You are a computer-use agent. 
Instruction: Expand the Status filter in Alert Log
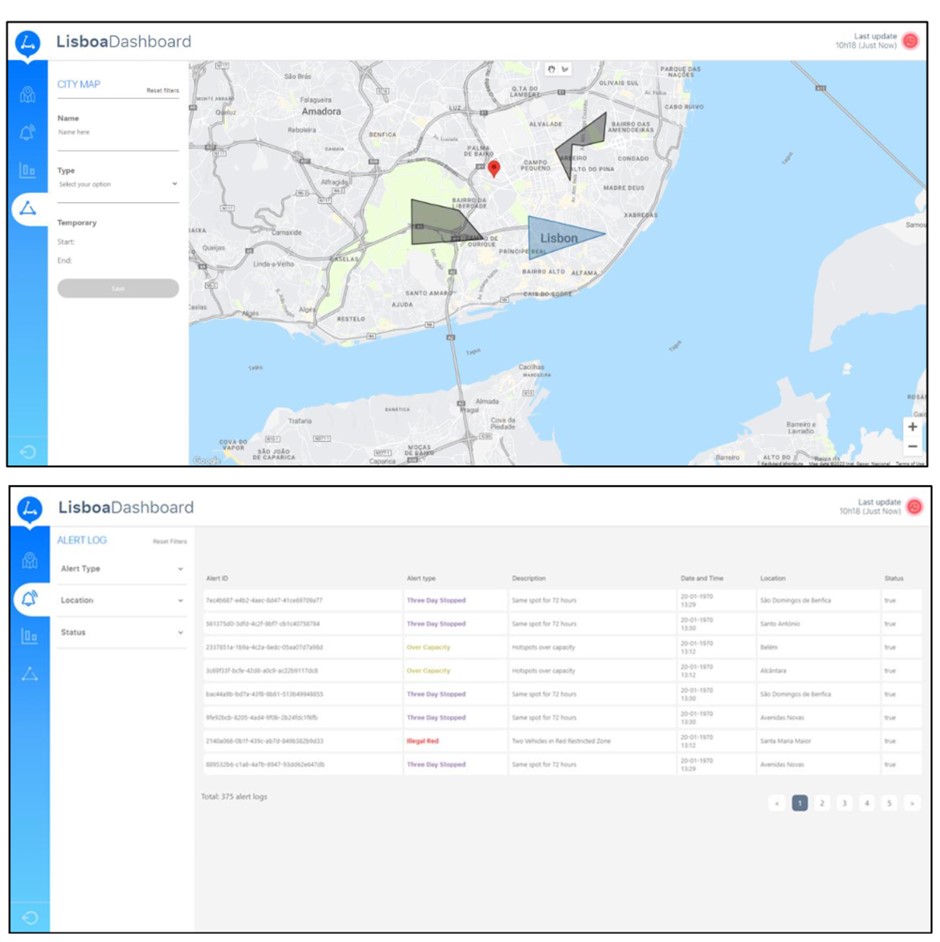tap(120, 633)
